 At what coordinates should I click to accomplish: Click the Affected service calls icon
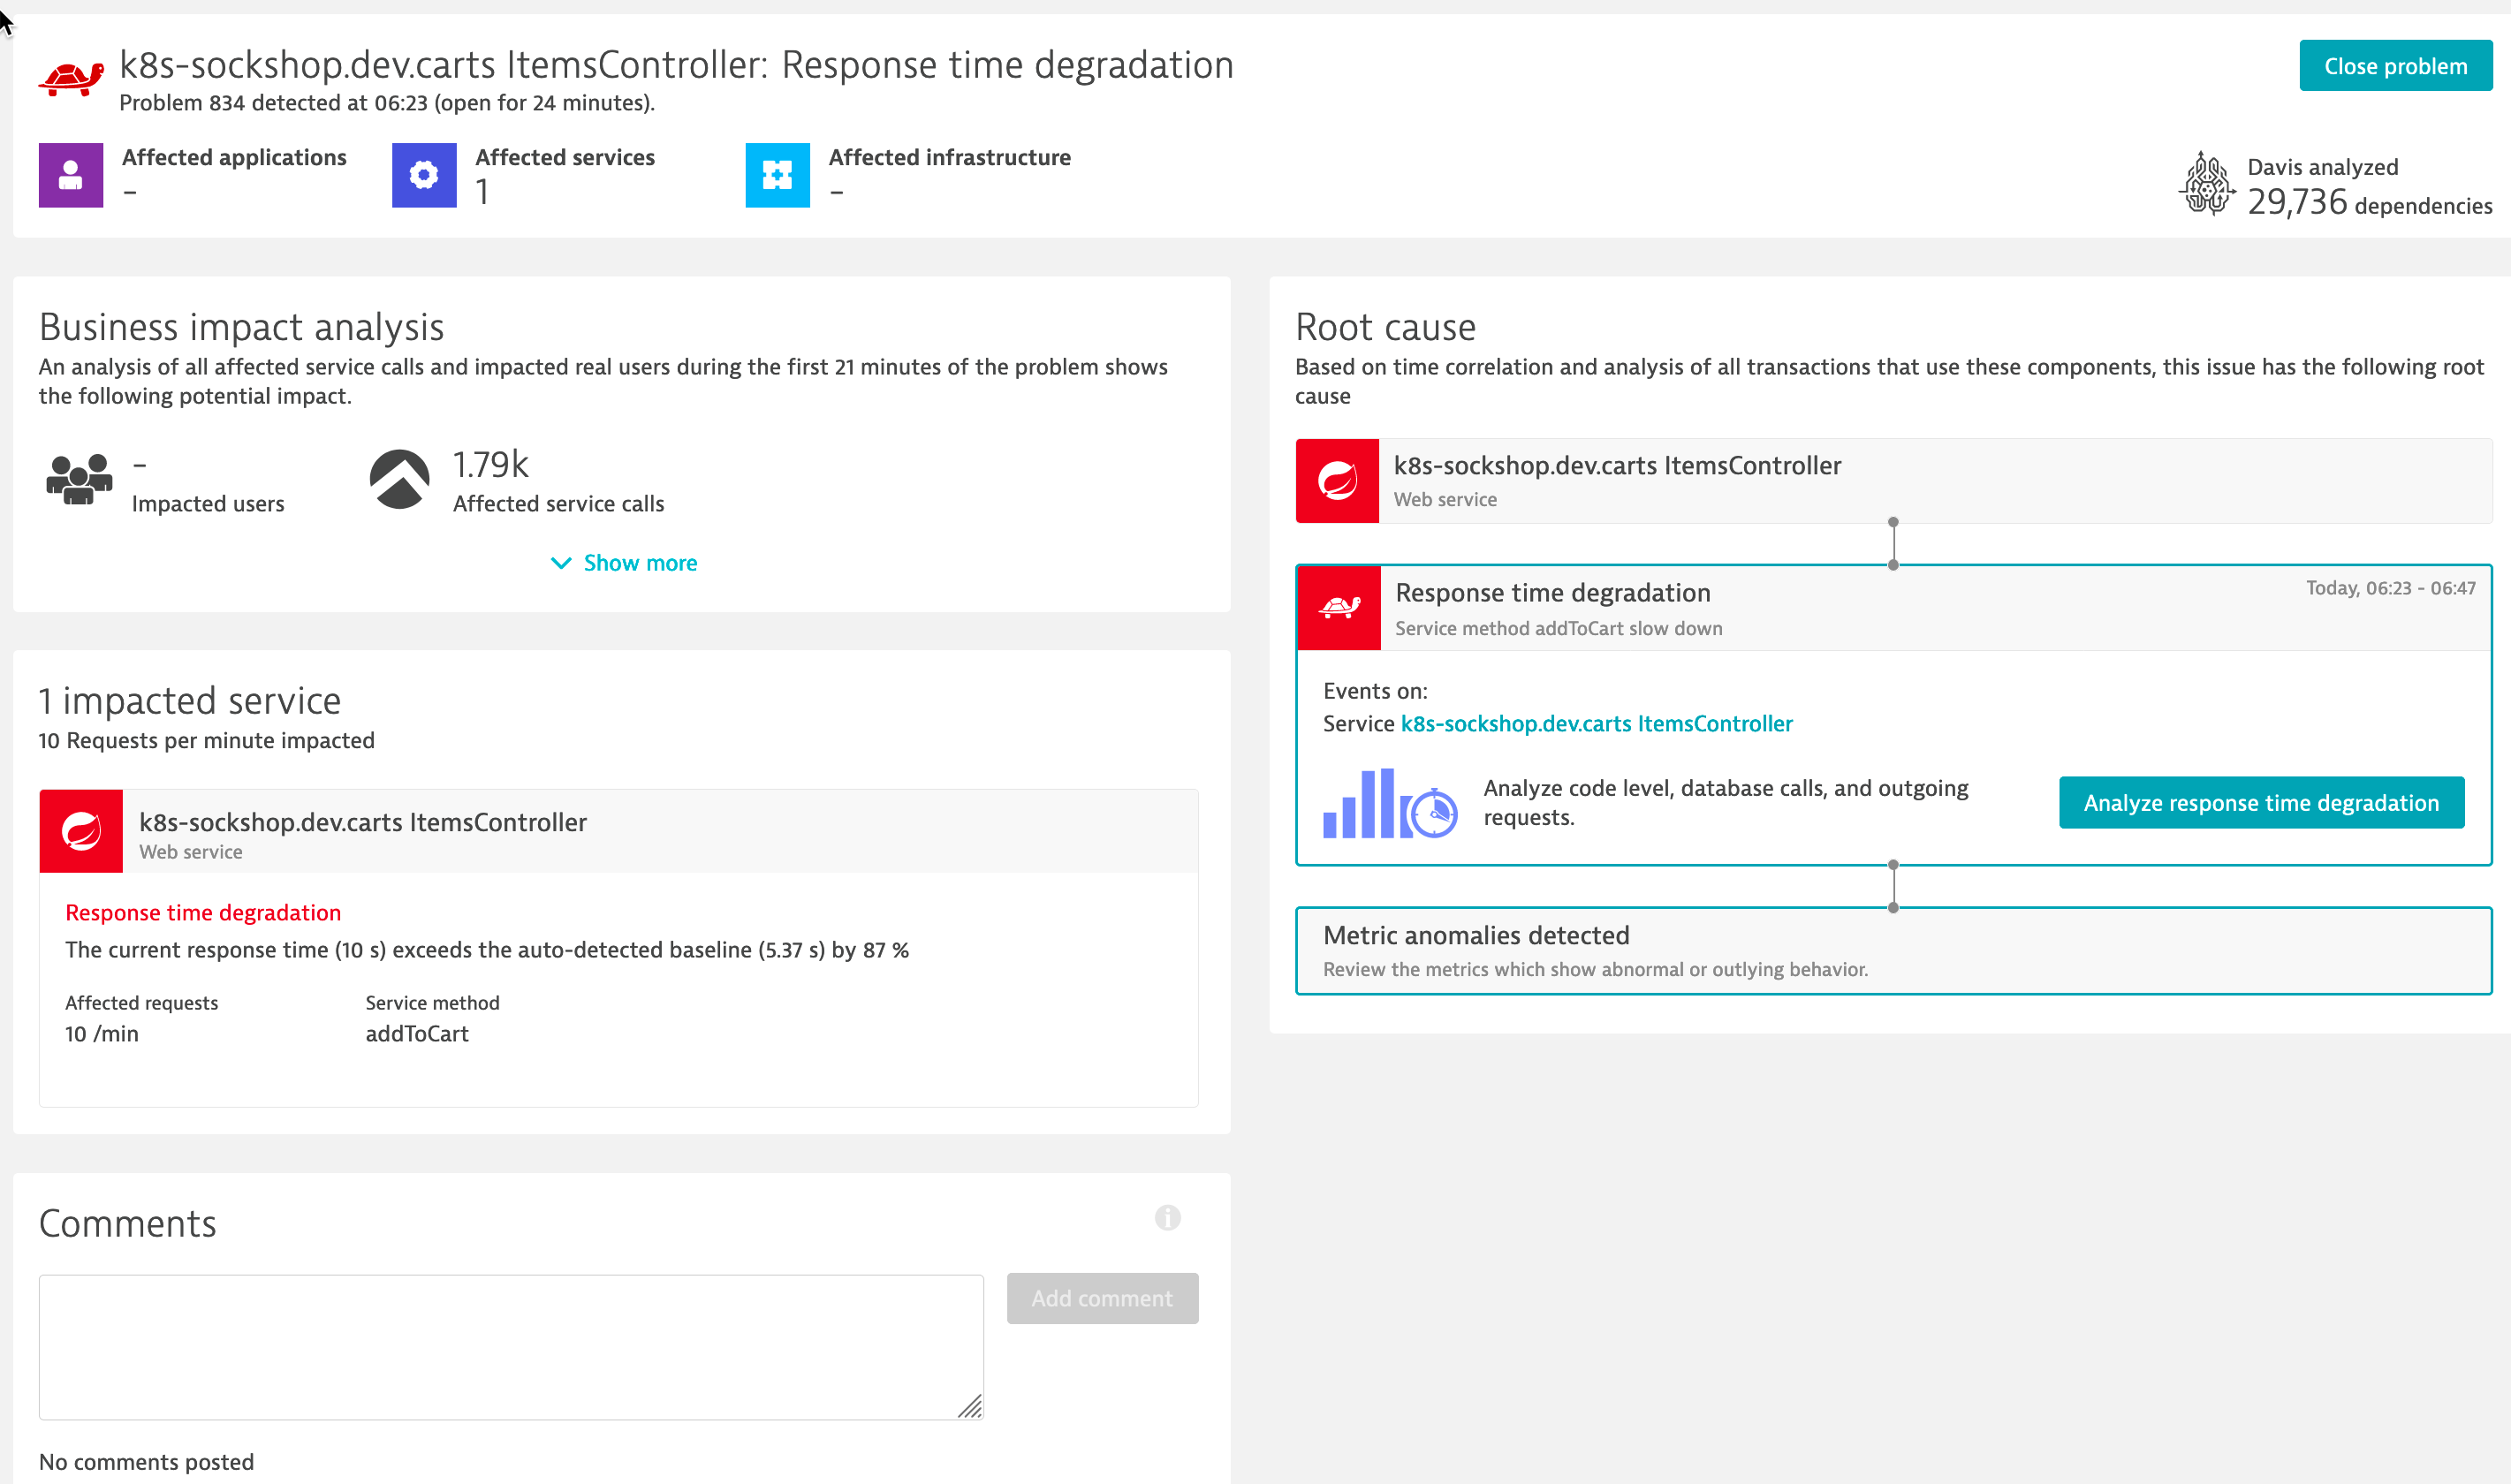399,480
